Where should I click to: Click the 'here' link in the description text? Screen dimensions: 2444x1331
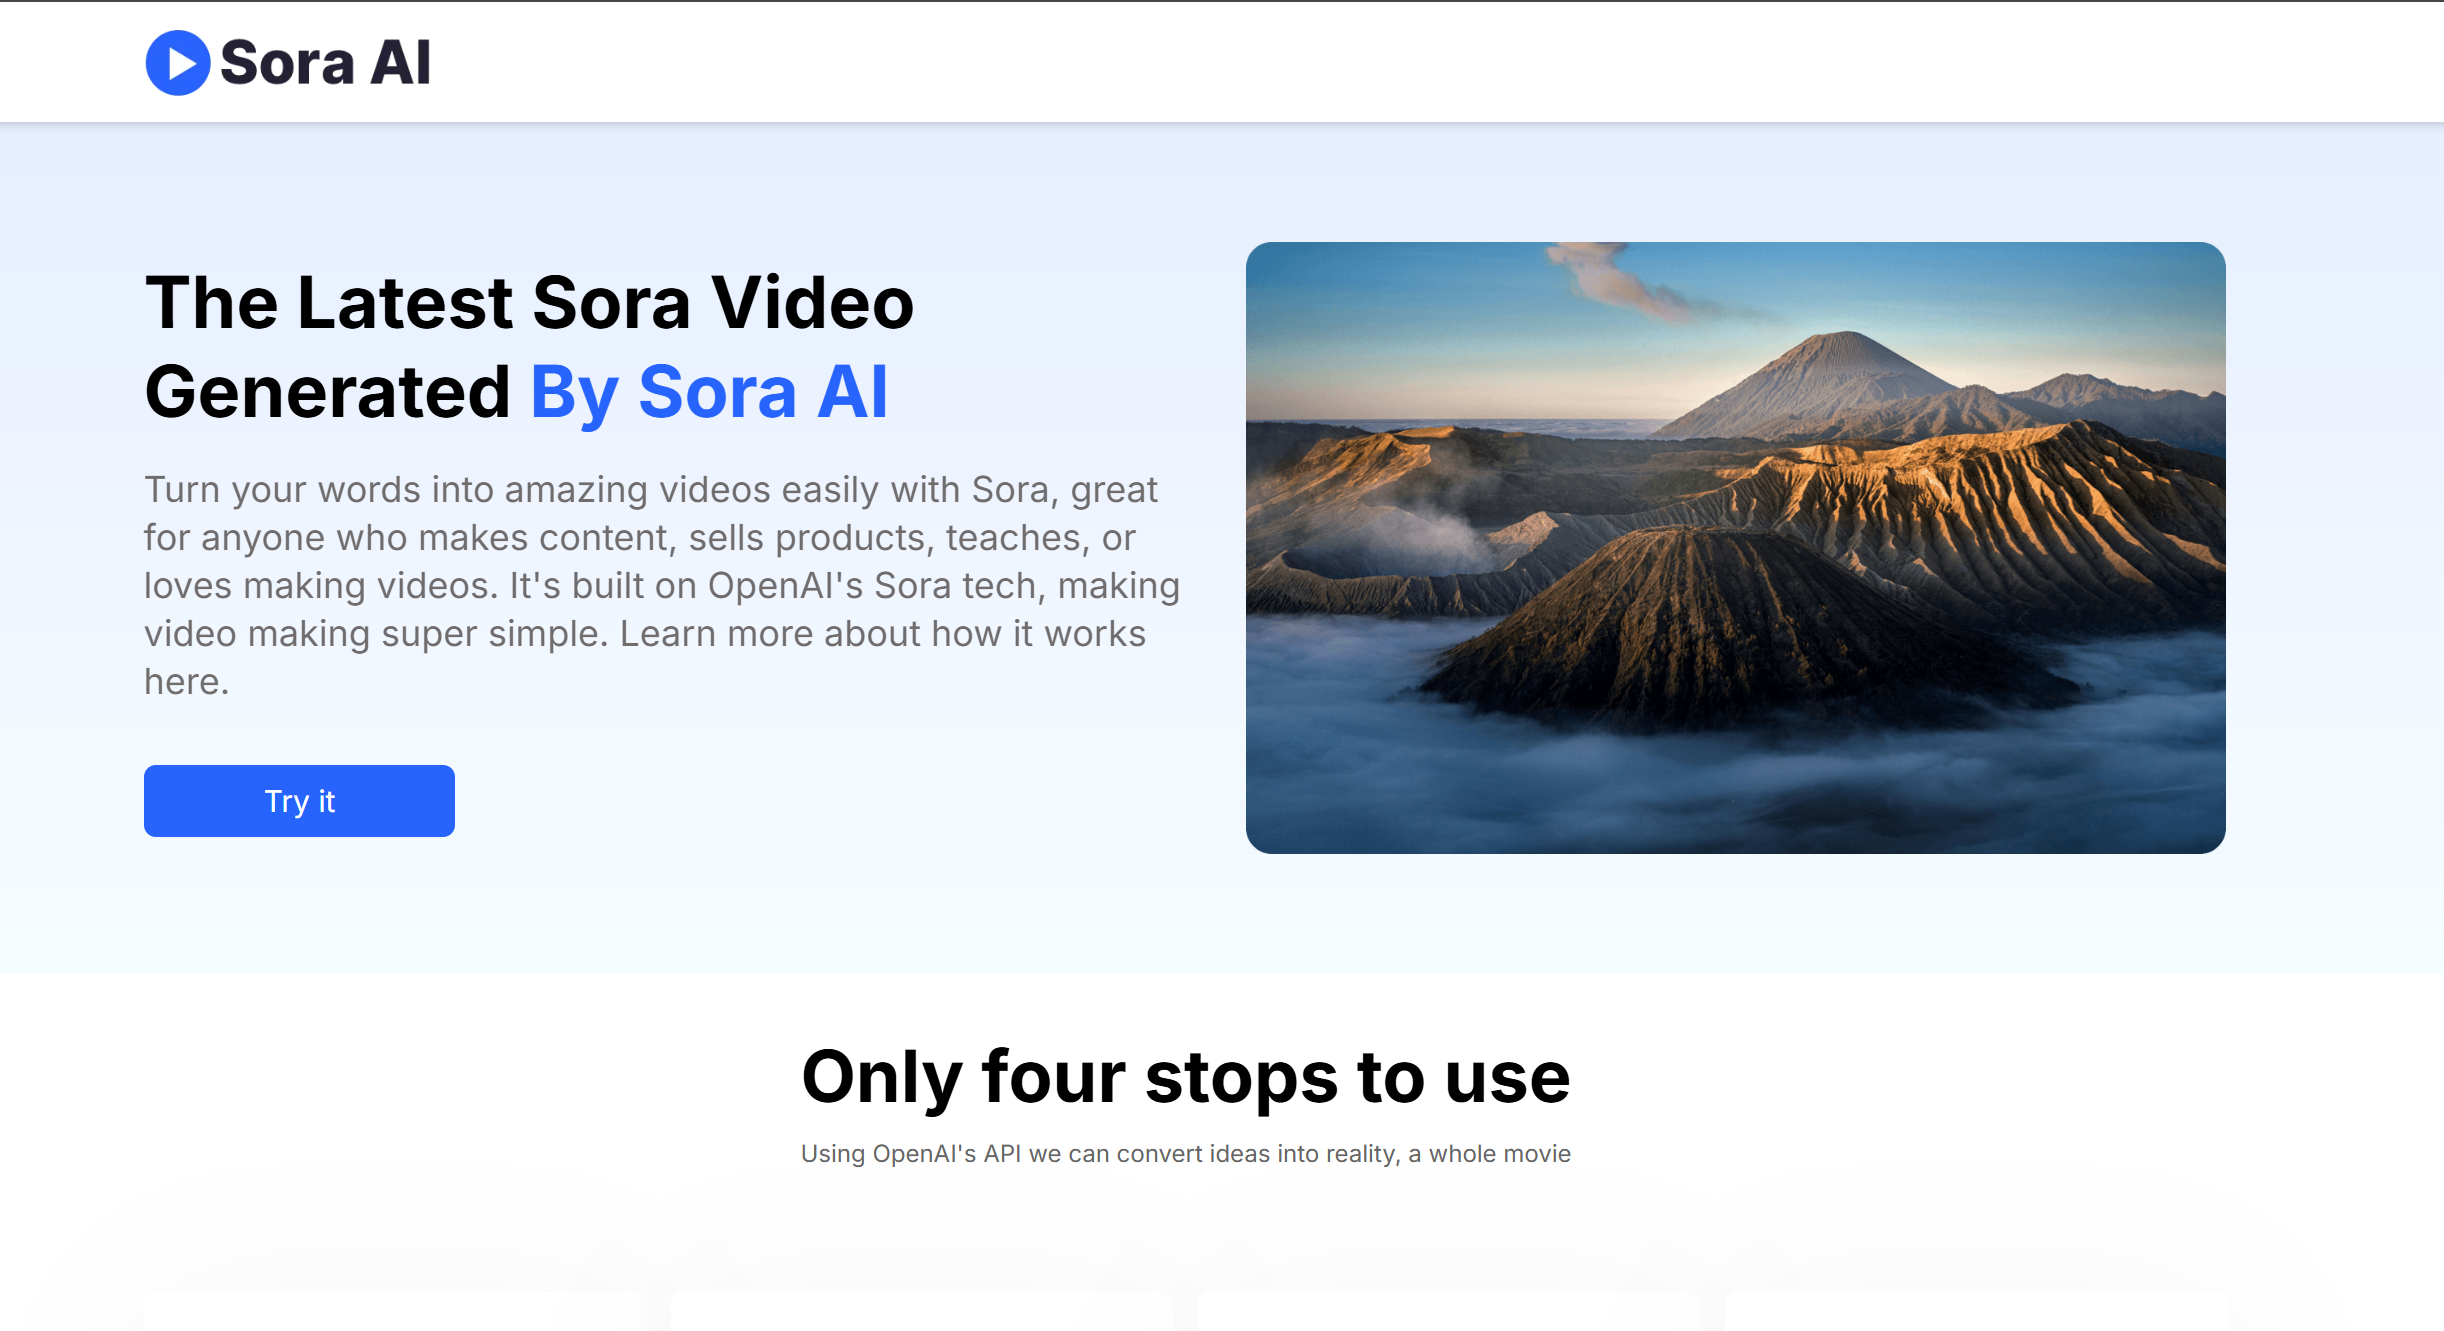click(x=186, y=680)
